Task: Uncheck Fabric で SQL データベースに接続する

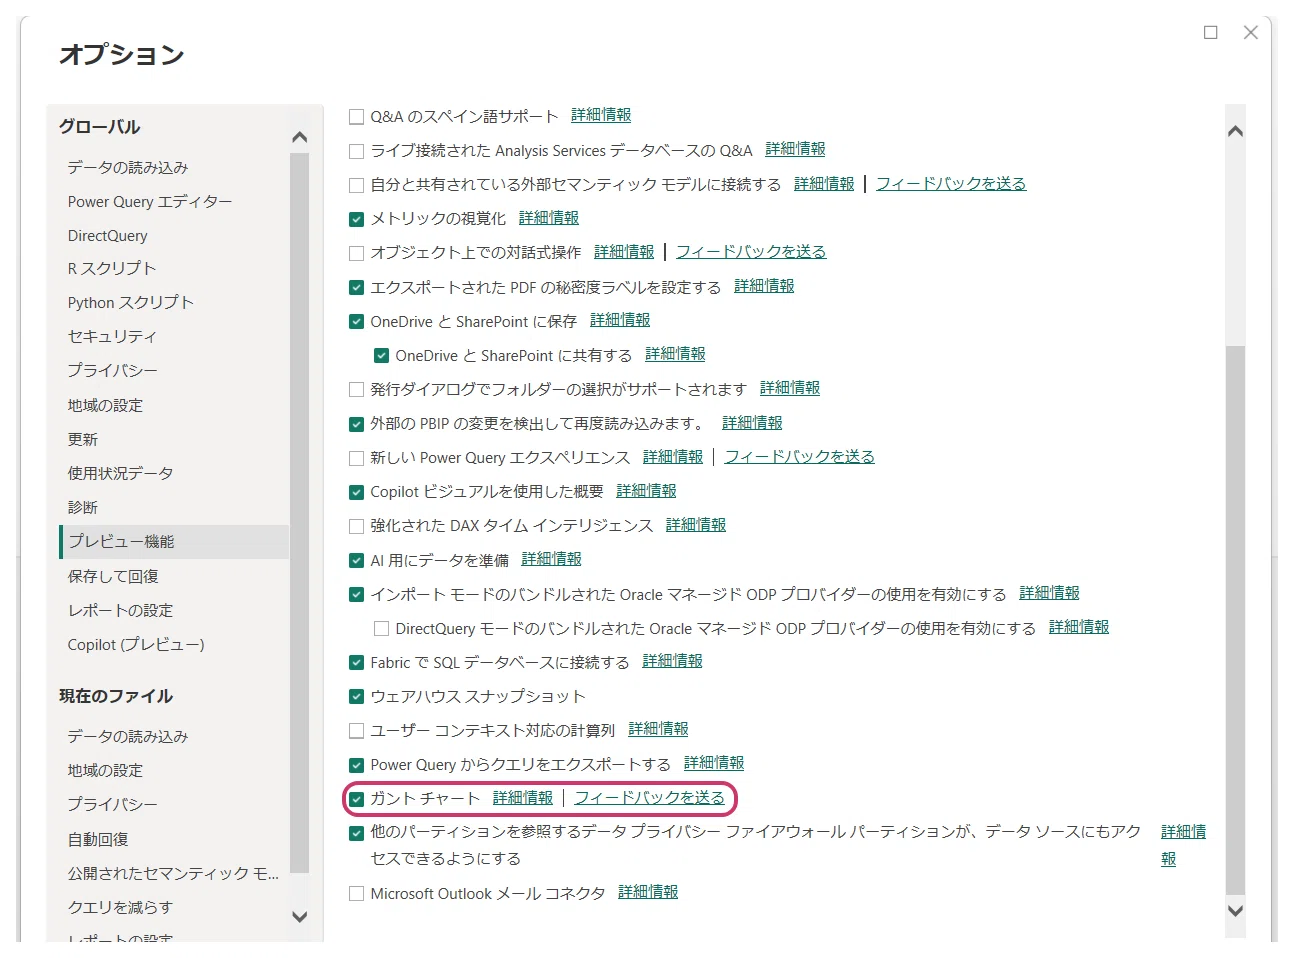Action: 356,663
